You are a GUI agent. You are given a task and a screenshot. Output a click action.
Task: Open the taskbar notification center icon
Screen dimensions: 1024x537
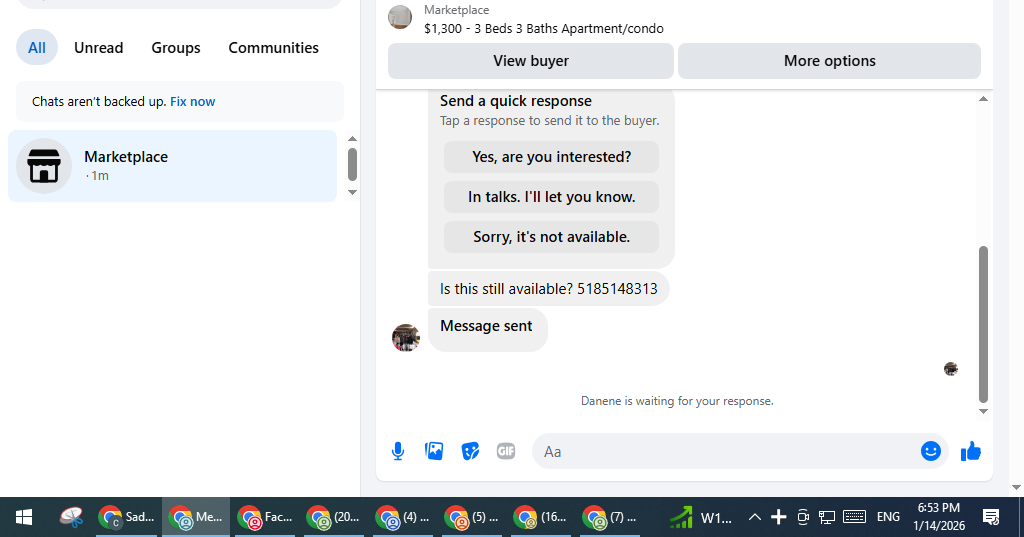991,517
